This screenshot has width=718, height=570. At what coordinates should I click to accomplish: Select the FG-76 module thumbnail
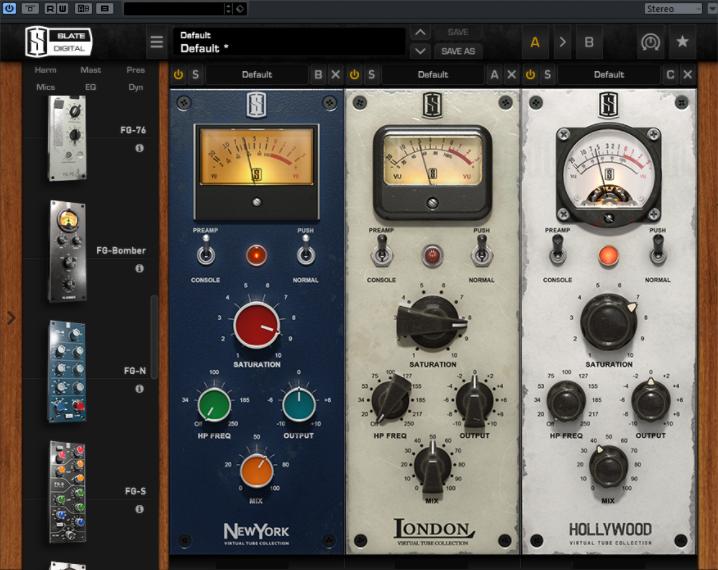[x=67, y=138]
